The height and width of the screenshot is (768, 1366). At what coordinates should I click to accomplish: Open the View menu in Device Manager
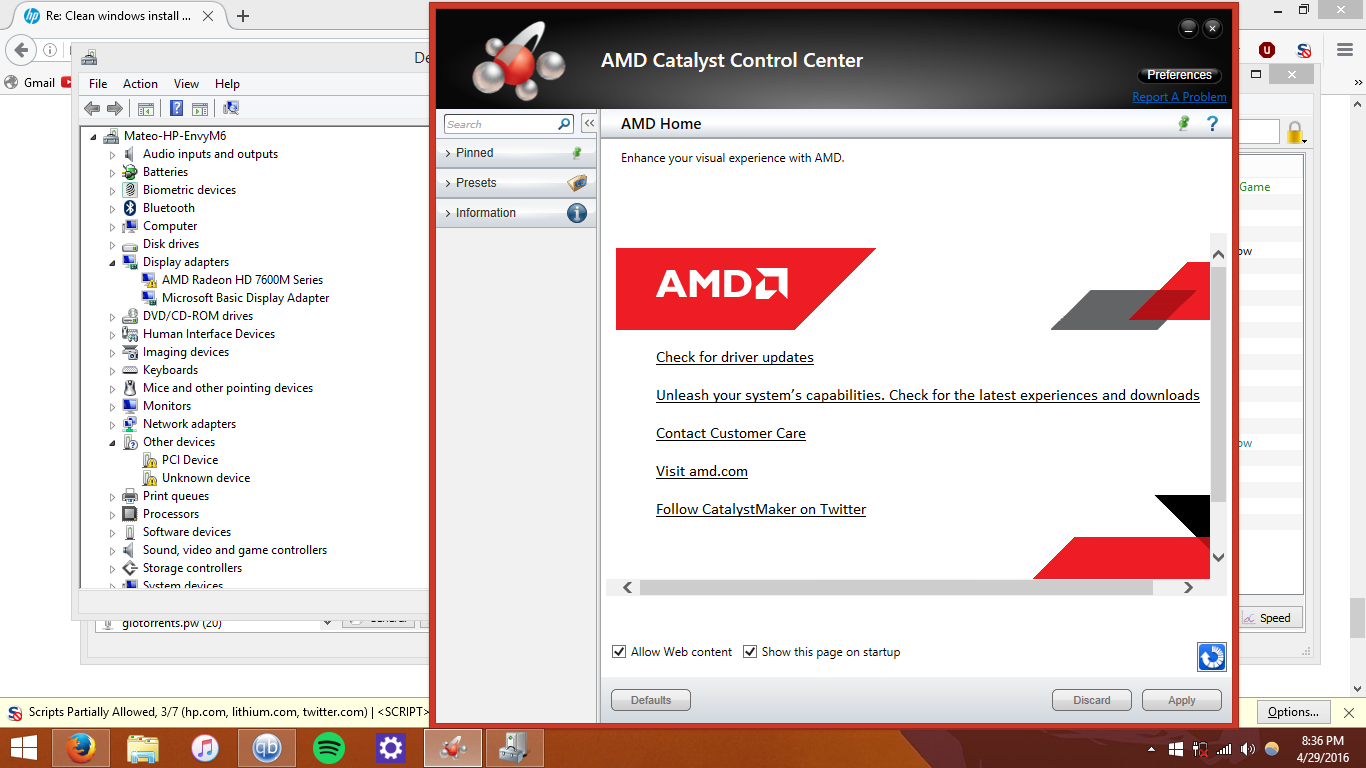pos(186,84)
